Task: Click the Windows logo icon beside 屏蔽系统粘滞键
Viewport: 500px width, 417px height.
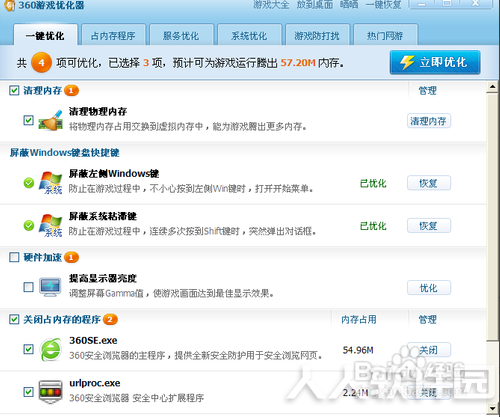Action: [x=51, y=225]
